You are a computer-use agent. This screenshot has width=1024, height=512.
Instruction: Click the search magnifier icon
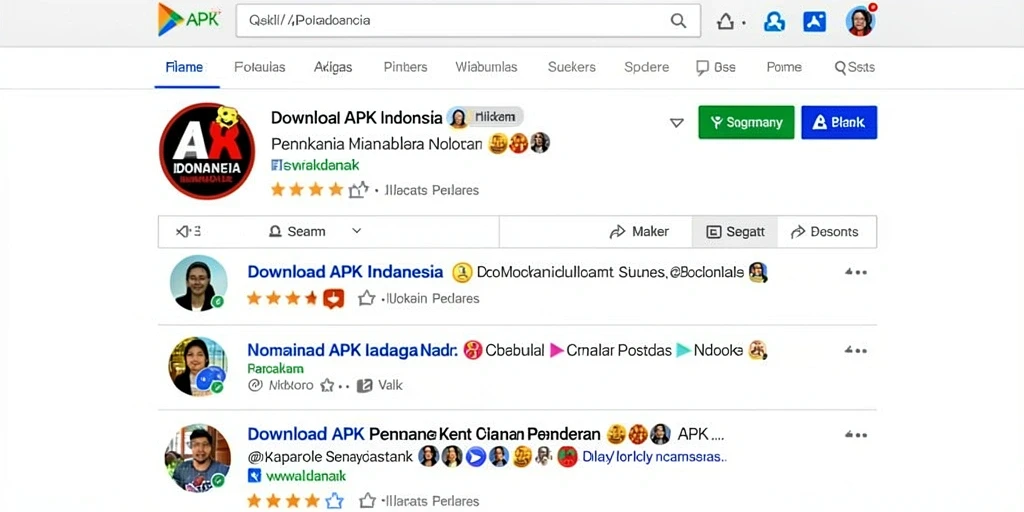point(679,20)
